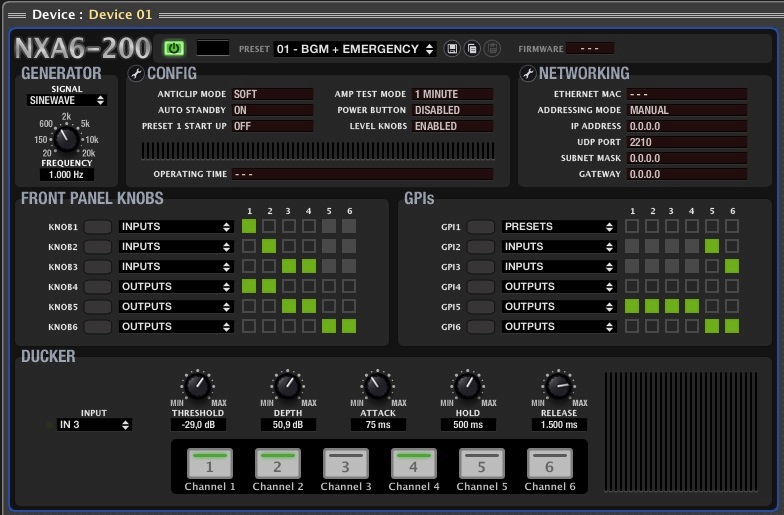
Task: Click the Ducker THRESHOLD knob
Action: click(197, 385)
